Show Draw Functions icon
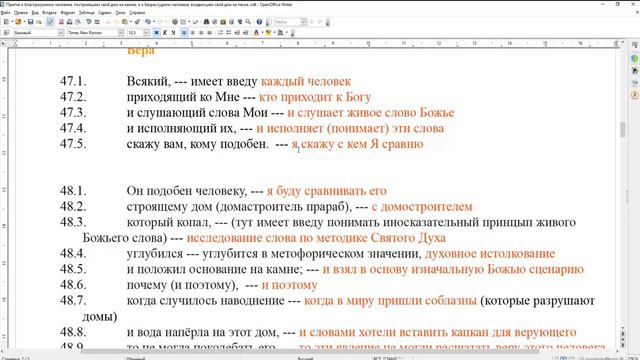The width and height of the screenshot is (640, 360). (x=196, y=22)
